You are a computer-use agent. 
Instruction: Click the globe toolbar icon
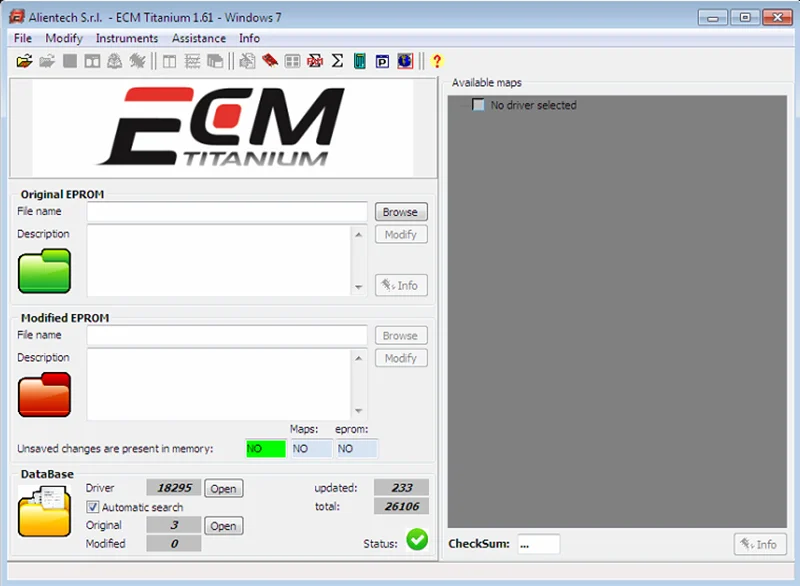405,61
